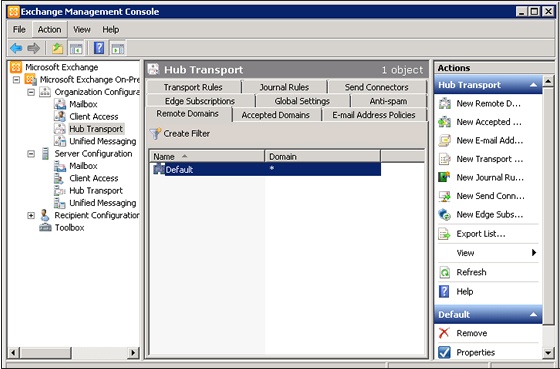Click the forward arrow toolbar icon

click(x=34, y=48)
